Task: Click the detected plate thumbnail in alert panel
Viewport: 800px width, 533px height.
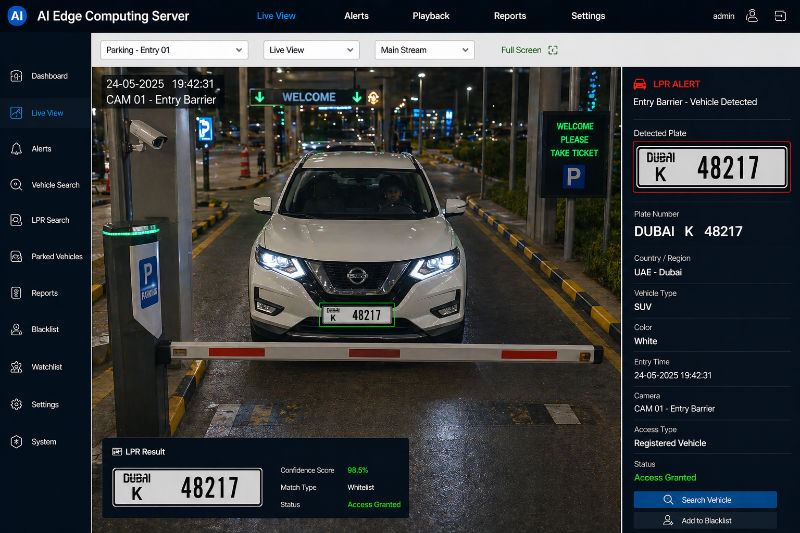Action: pyautogui.click(x=712, y=167)
